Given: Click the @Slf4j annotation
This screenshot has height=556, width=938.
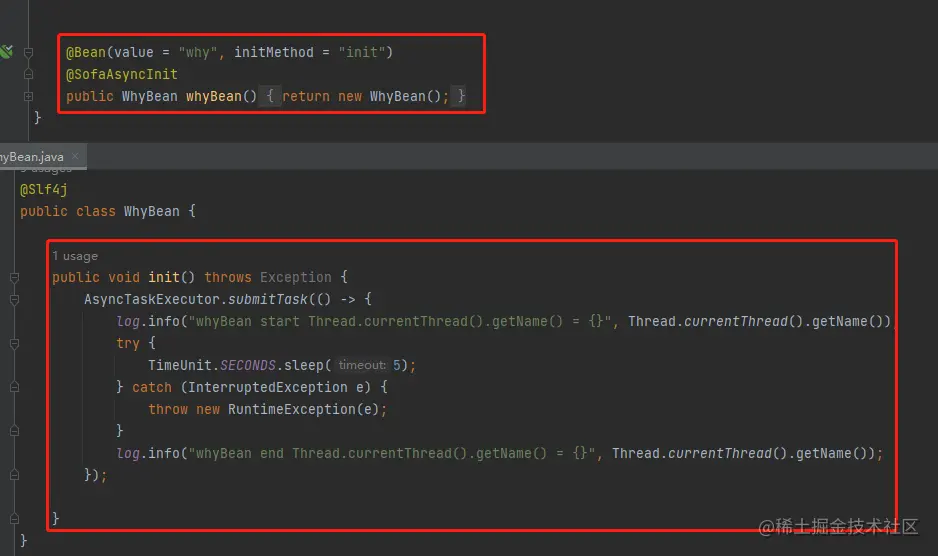Looking at the screenshot, I should click(x=44, y=190).
